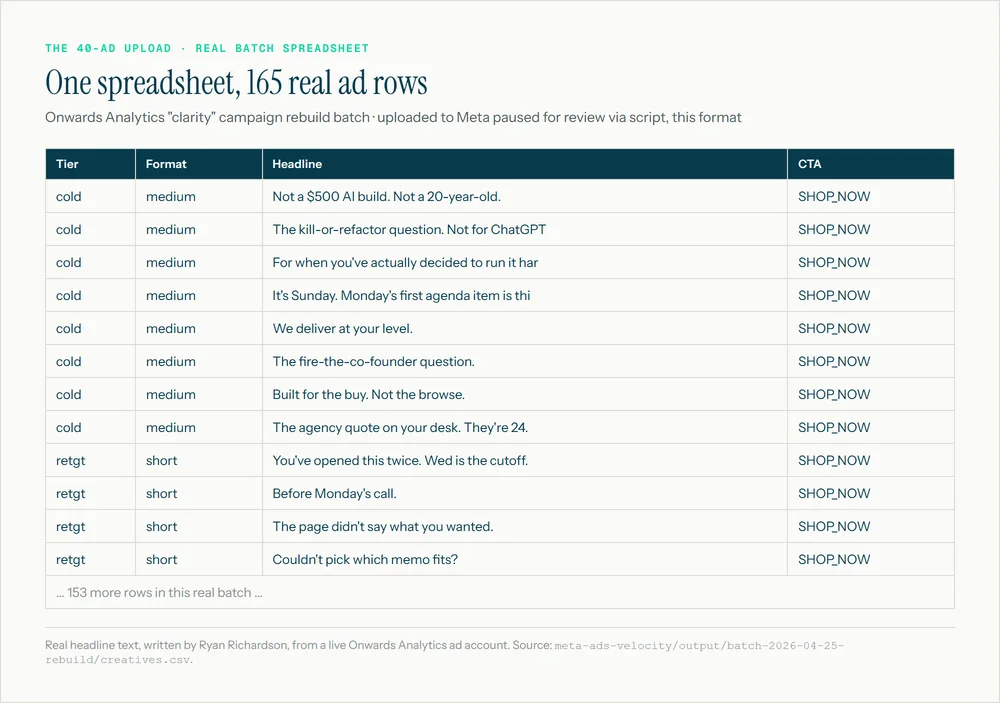
Task: Click SHOP_NOW in the 'It's Sunday' row
Action: pyautogui.click(x=834, y=295)
